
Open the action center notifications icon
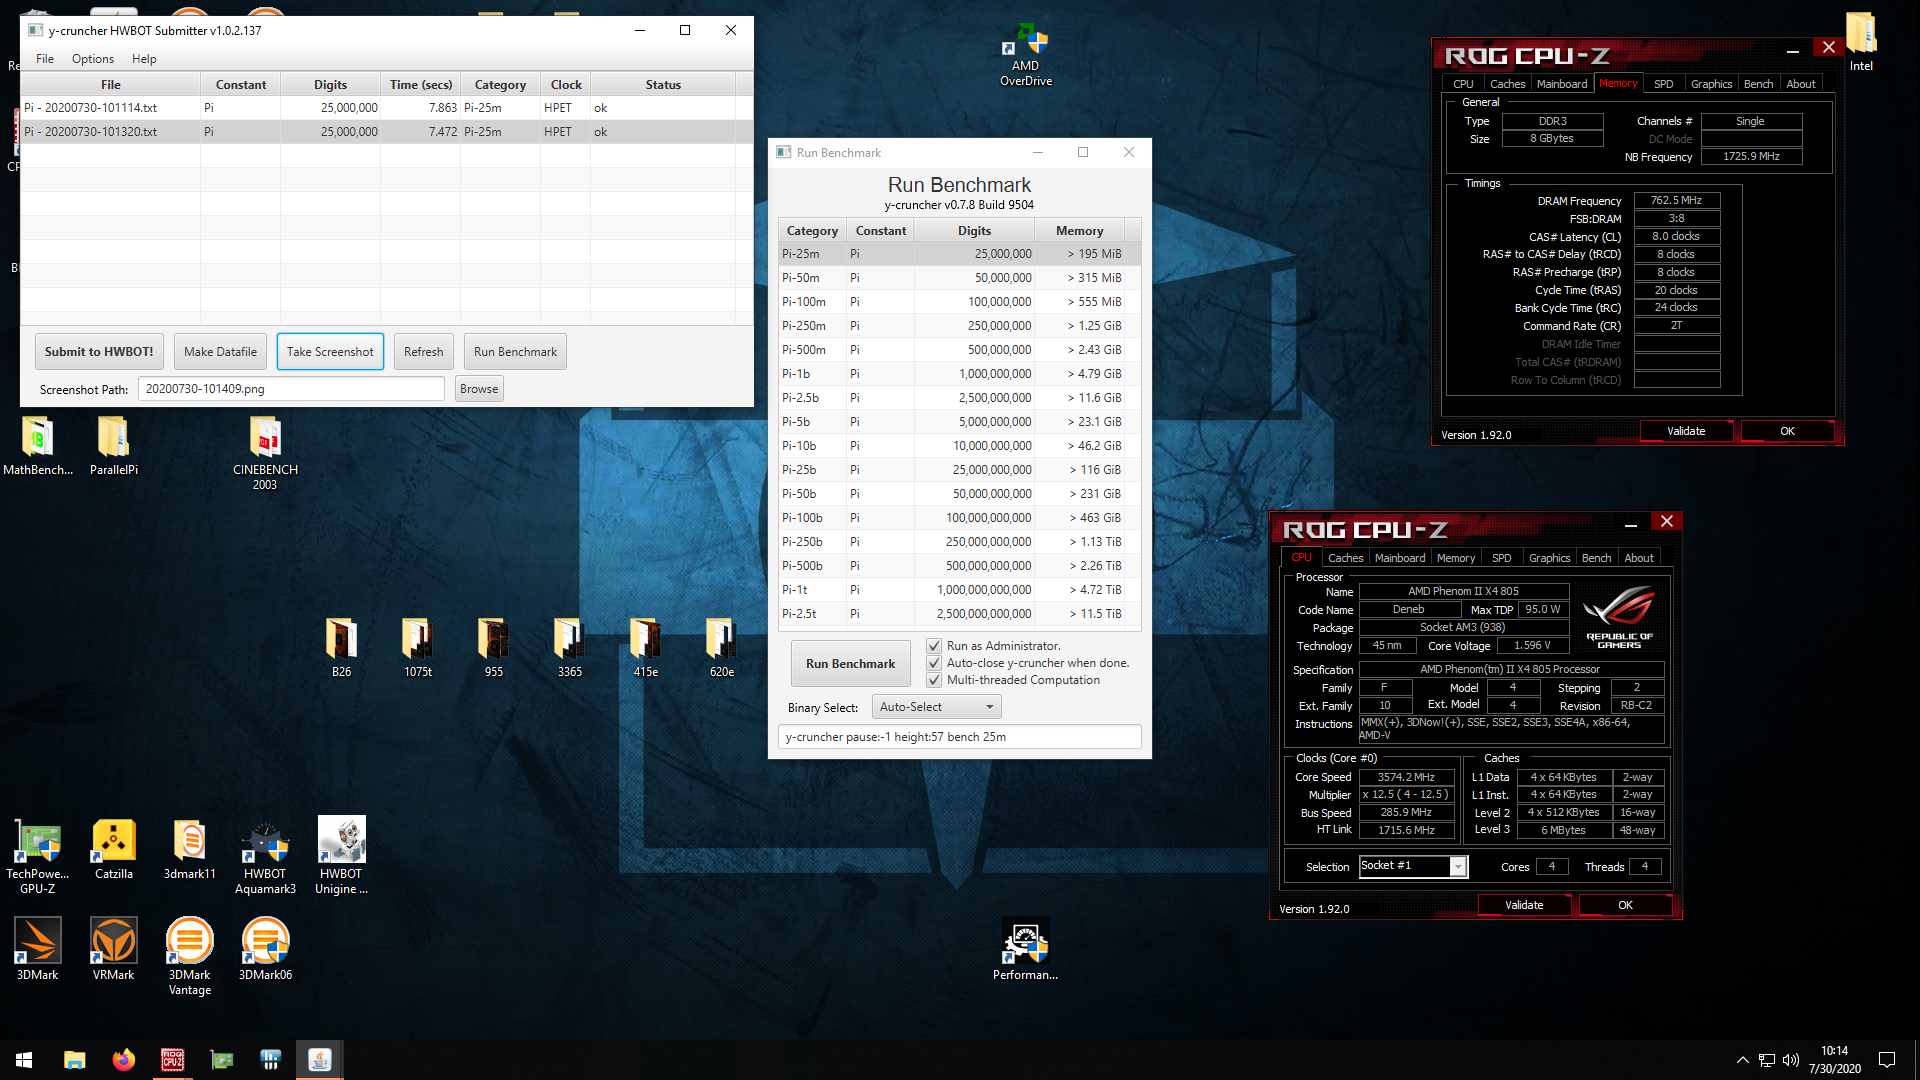tap(1887, 1060)
